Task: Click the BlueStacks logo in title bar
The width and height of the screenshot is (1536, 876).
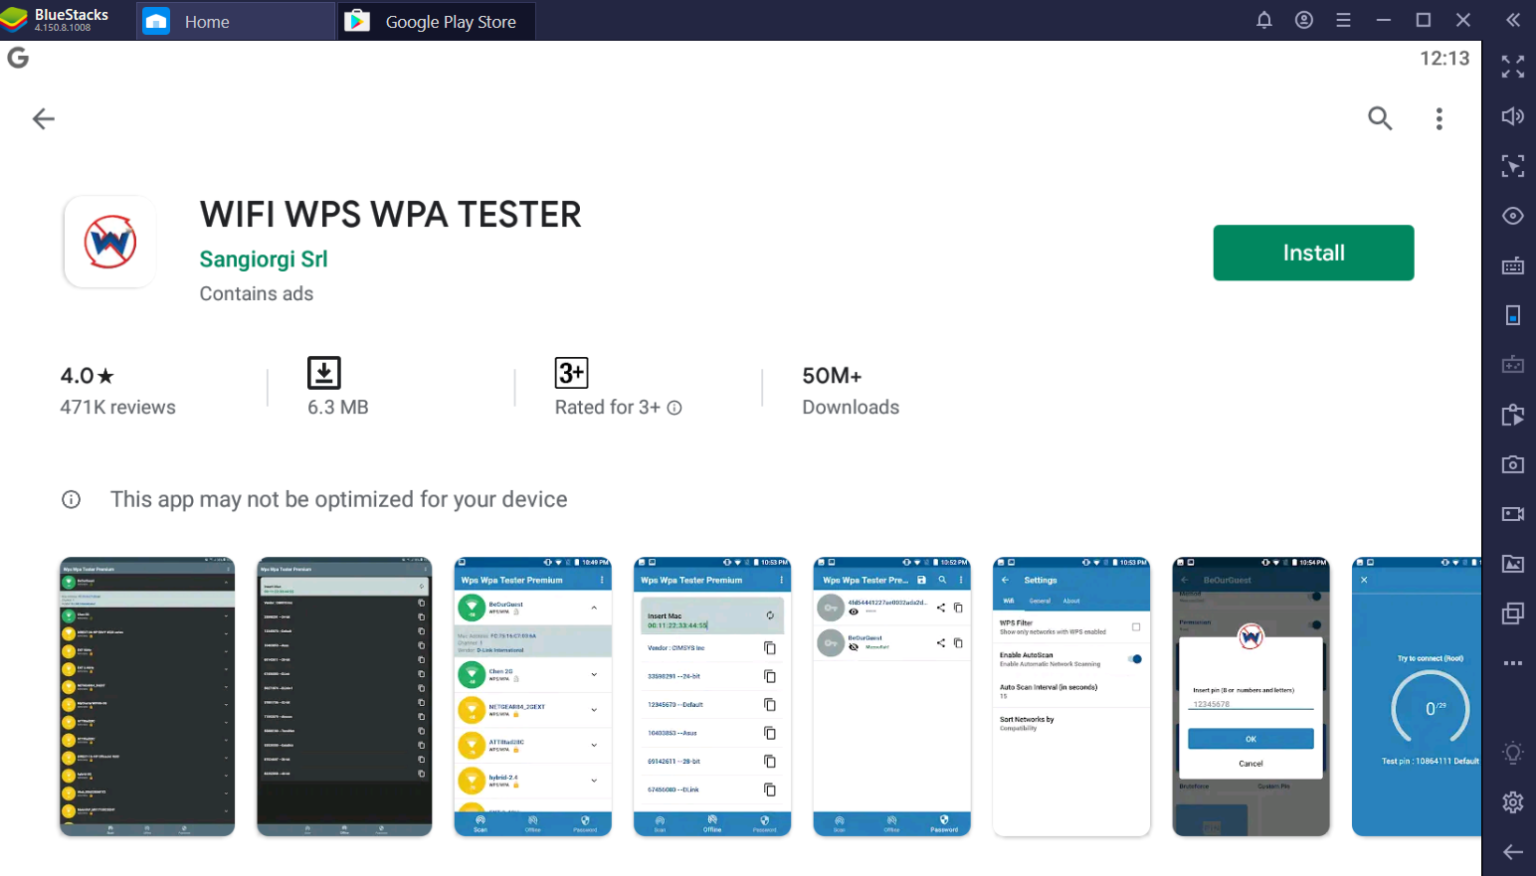Action: [x=15, y=20]
